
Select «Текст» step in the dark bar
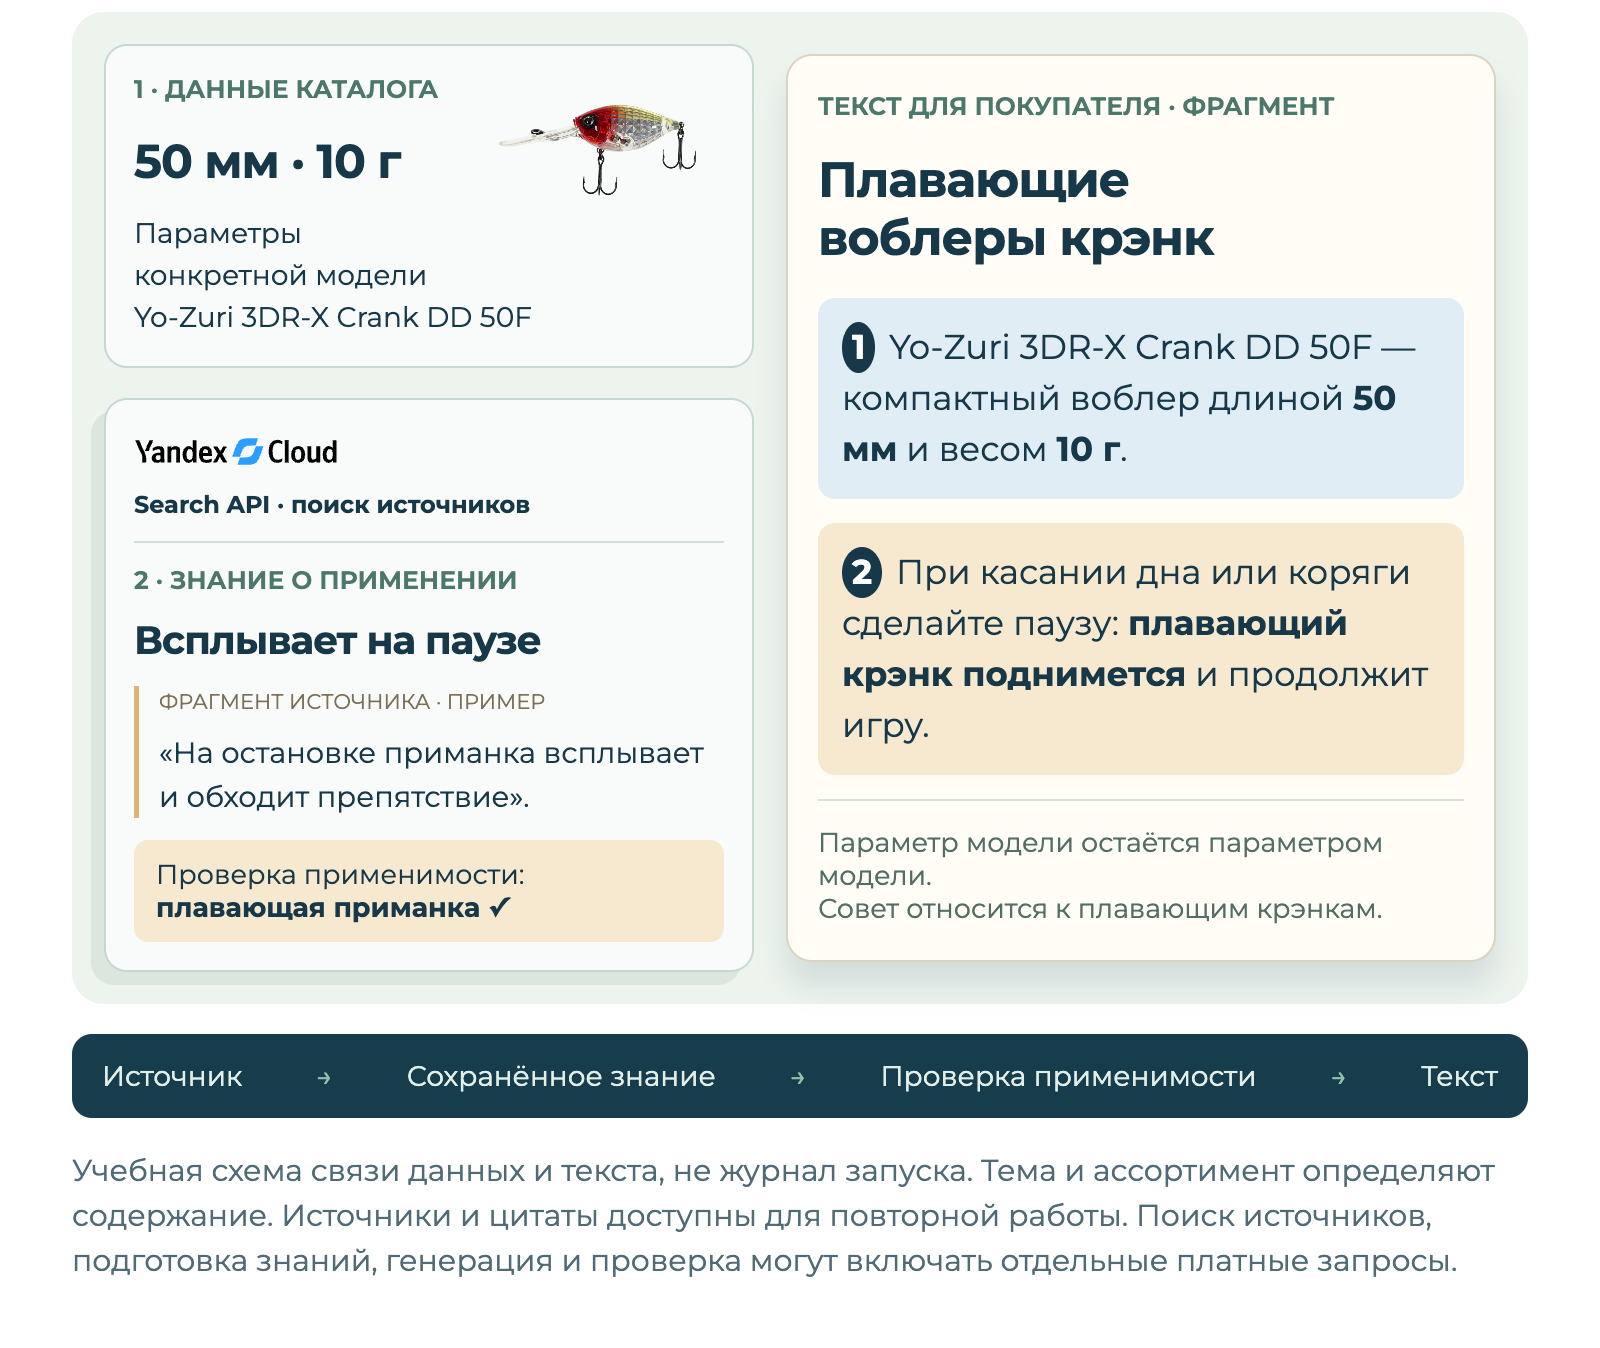(1459, 1076)
